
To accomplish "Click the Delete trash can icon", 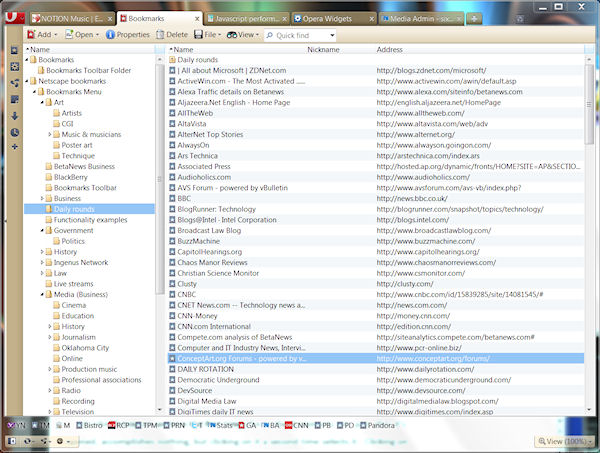I will (x=160, y=35).
